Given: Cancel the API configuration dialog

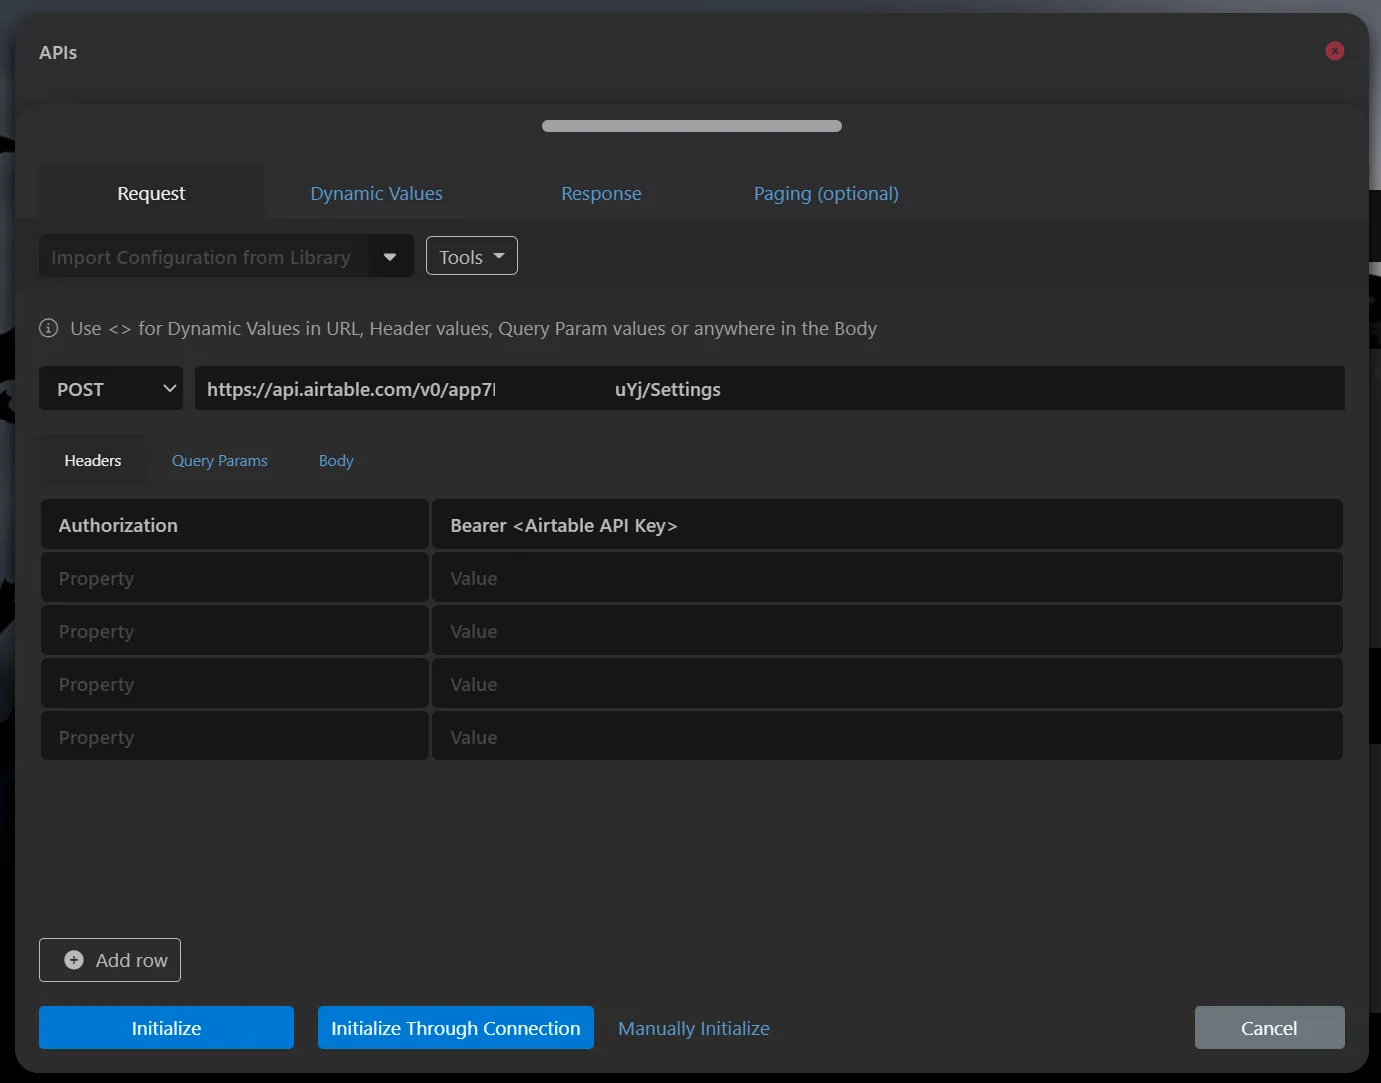Looking at the screenshot, I should [x=1269, y=1028].
